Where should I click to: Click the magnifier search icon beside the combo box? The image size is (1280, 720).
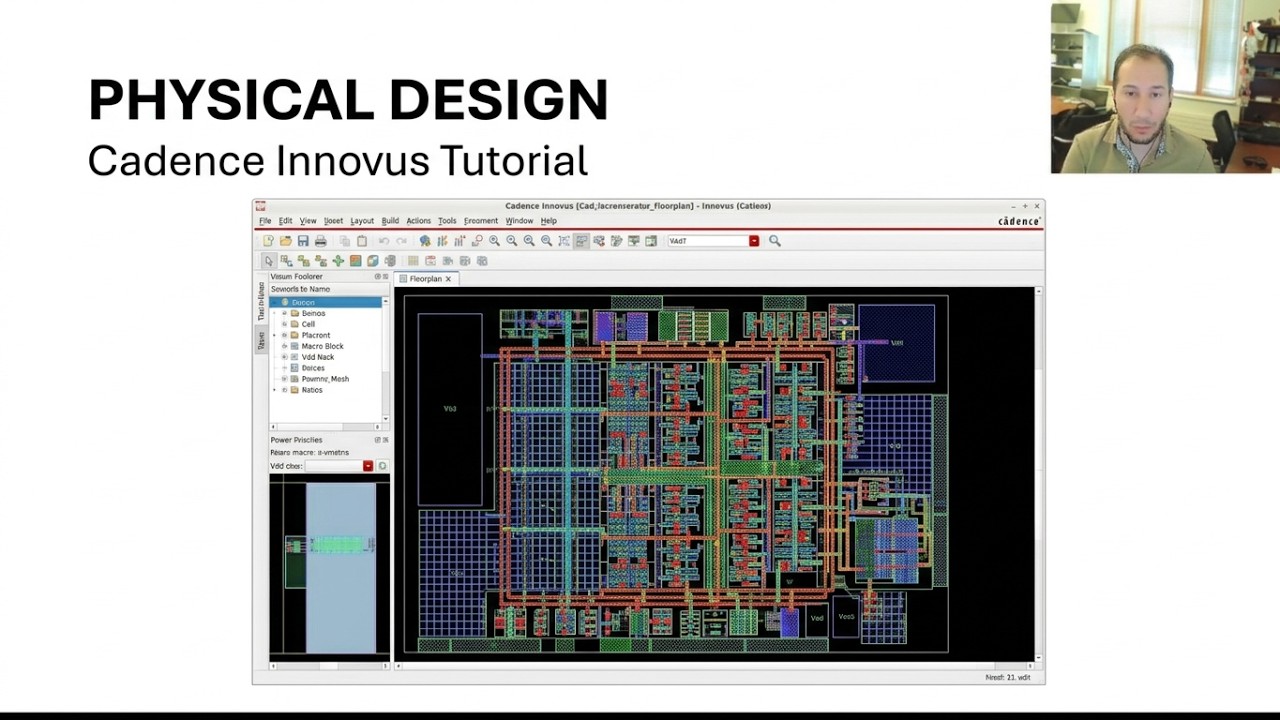tap(774, 241)
